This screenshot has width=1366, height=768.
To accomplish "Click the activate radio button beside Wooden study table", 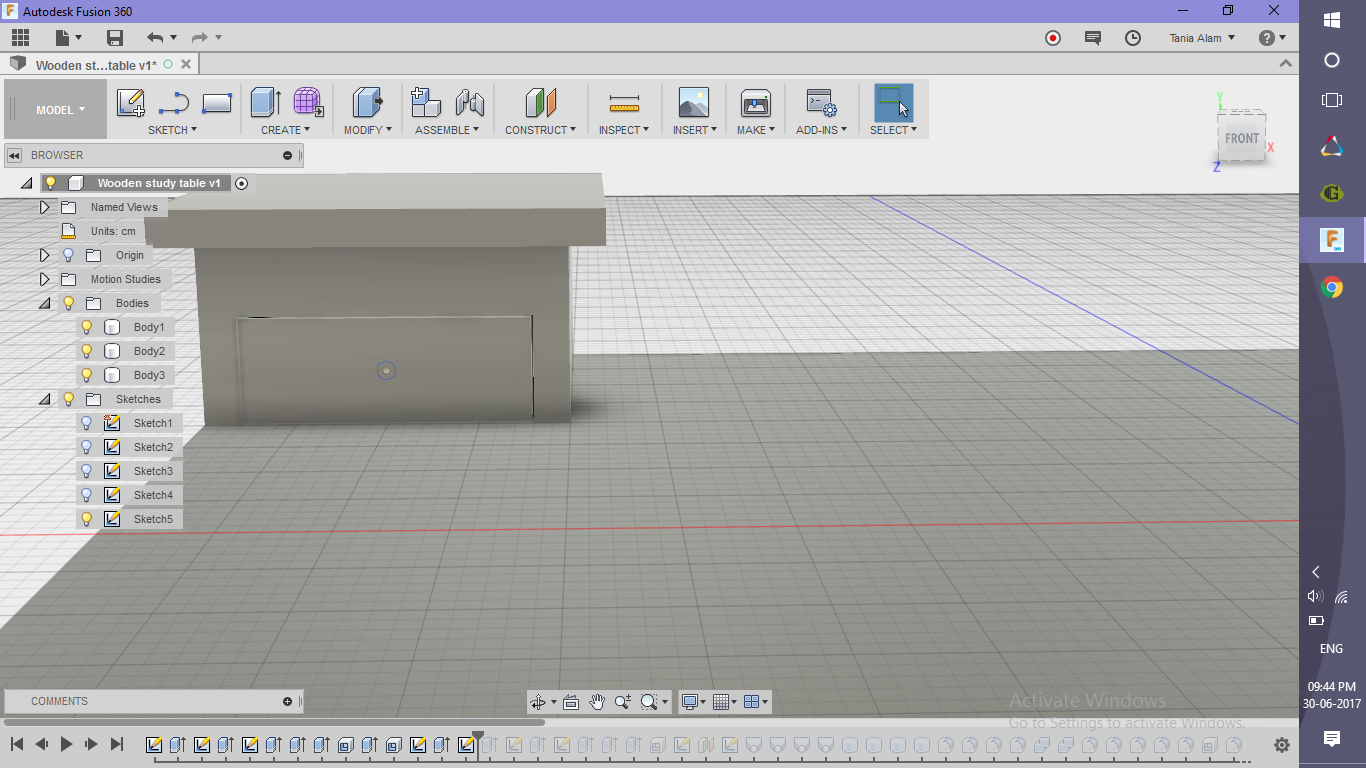I will coord(242,184).
